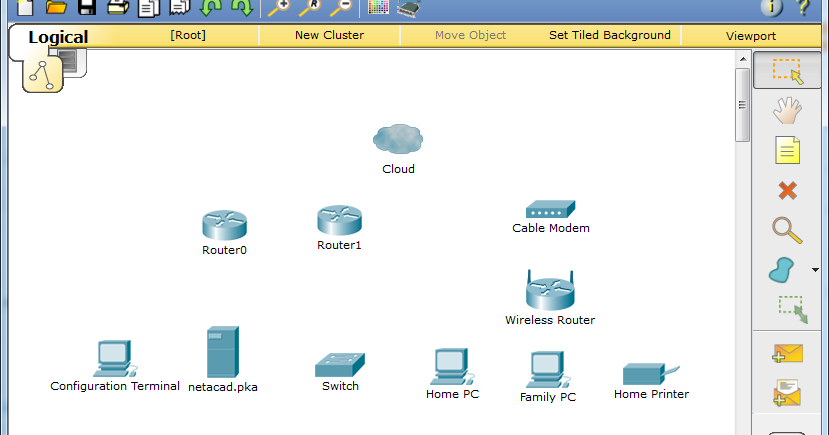
Task: Open help with the question mark icon
Action: tap(803, 7)
